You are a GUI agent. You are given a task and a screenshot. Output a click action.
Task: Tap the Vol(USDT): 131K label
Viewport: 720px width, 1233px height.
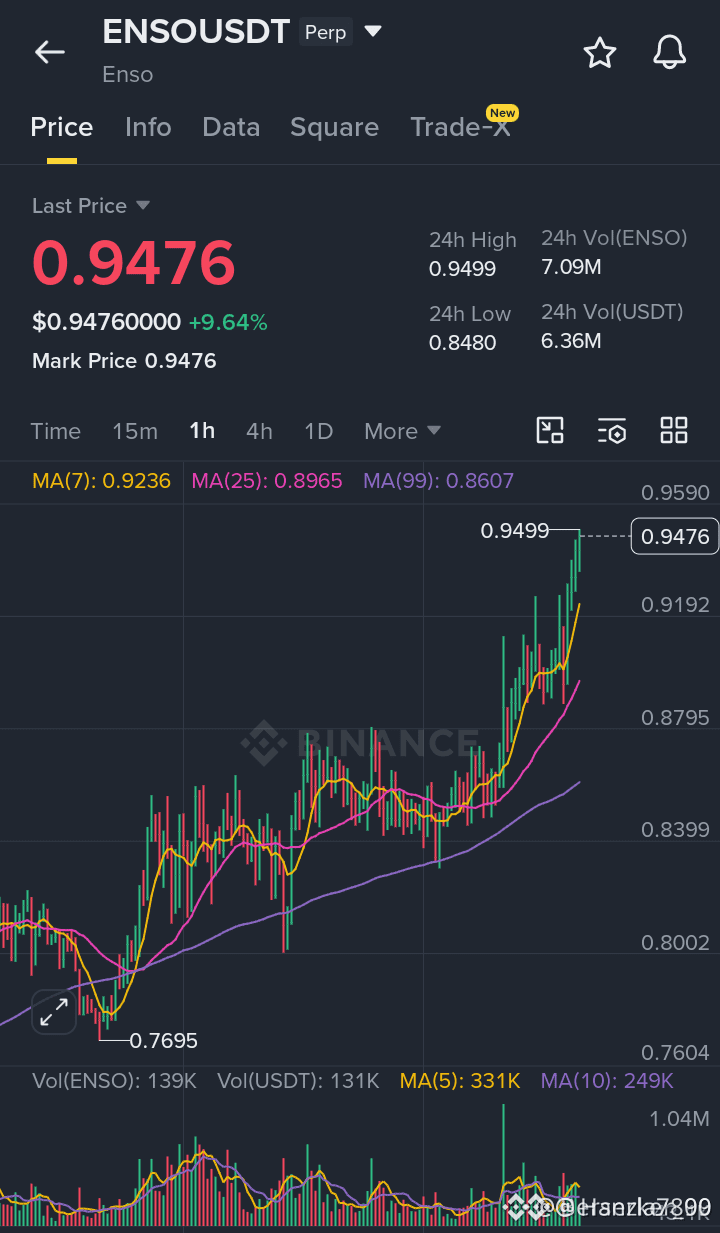pos(299,1081)
